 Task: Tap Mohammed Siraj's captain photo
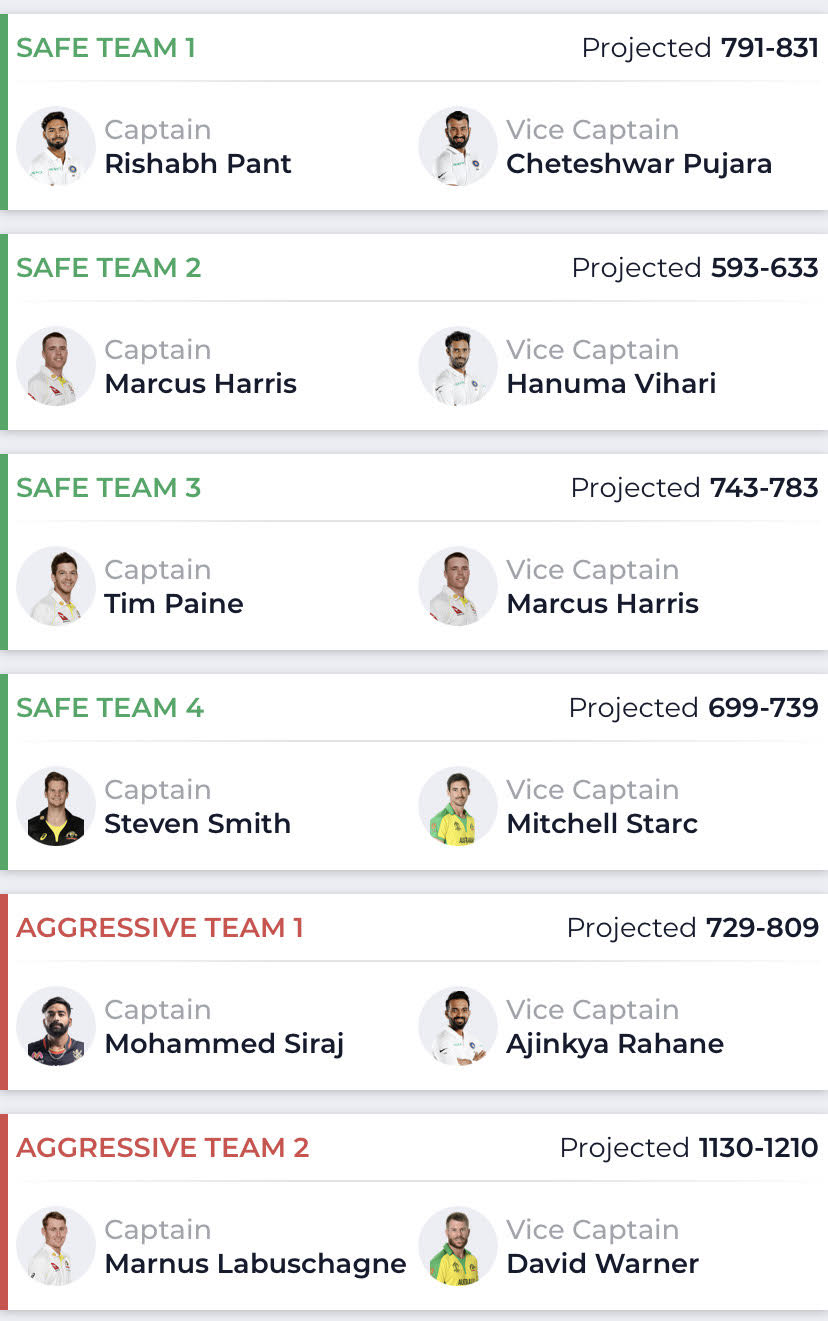coord(56,1027)
